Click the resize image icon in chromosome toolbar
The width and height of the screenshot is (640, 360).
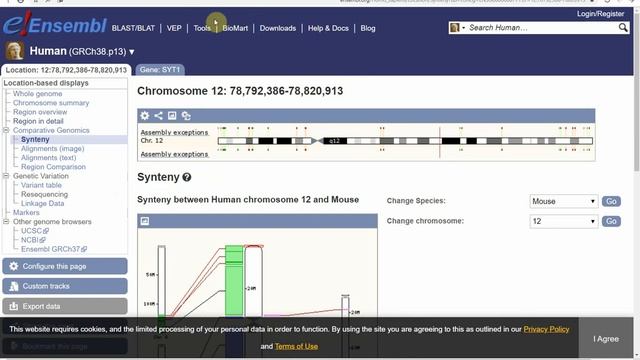(186, 116)
